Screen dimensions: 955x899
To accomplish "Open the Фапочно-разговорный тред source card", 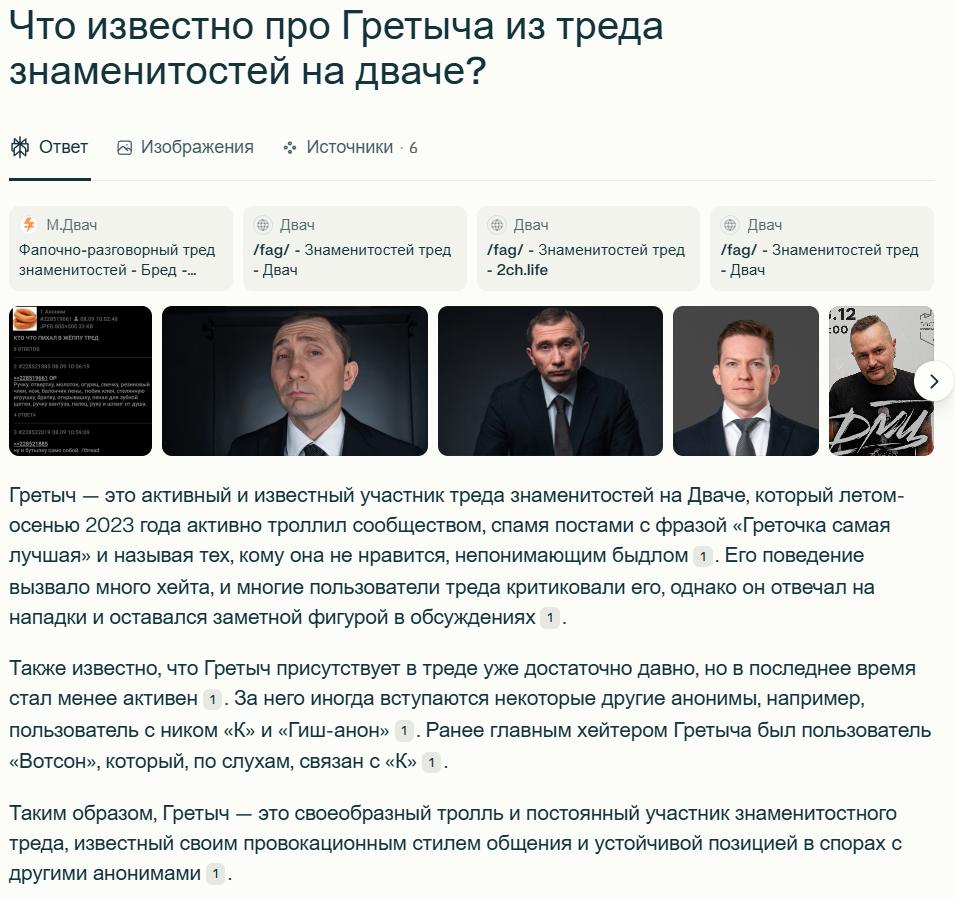I will tap(121, 249).
